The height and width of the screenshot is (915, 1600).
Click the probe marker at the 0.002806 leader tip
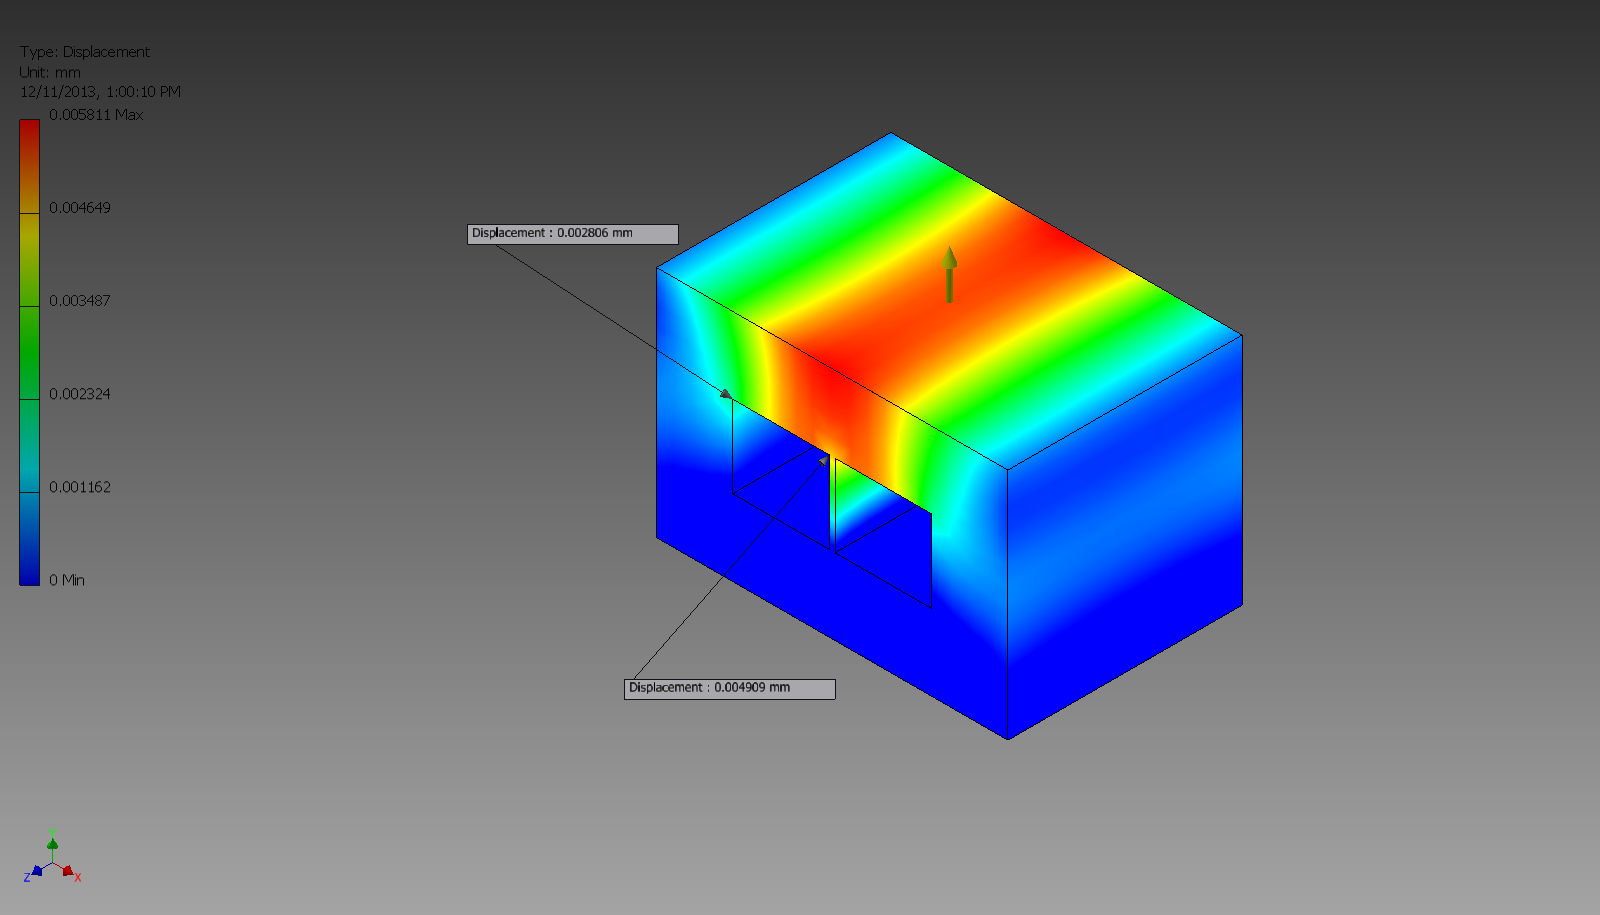[726, 394]
